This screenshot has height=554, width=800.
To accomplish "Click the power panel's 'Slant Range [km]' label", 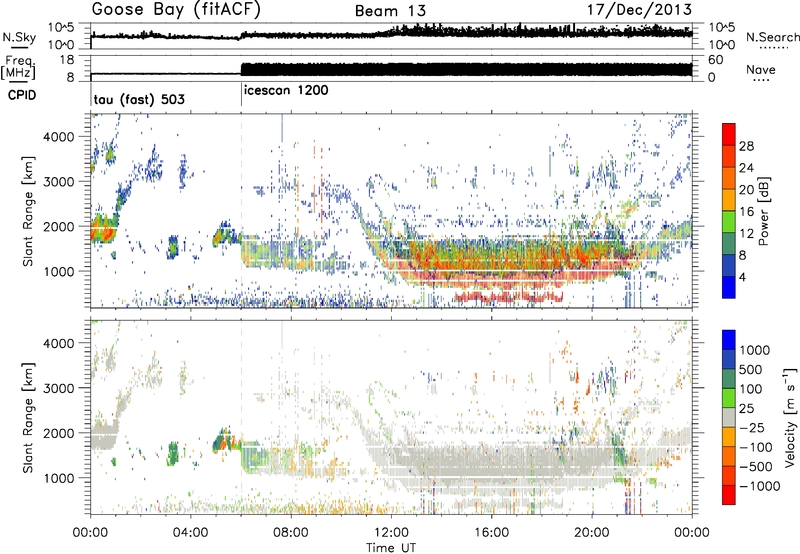I will point(28,211).
